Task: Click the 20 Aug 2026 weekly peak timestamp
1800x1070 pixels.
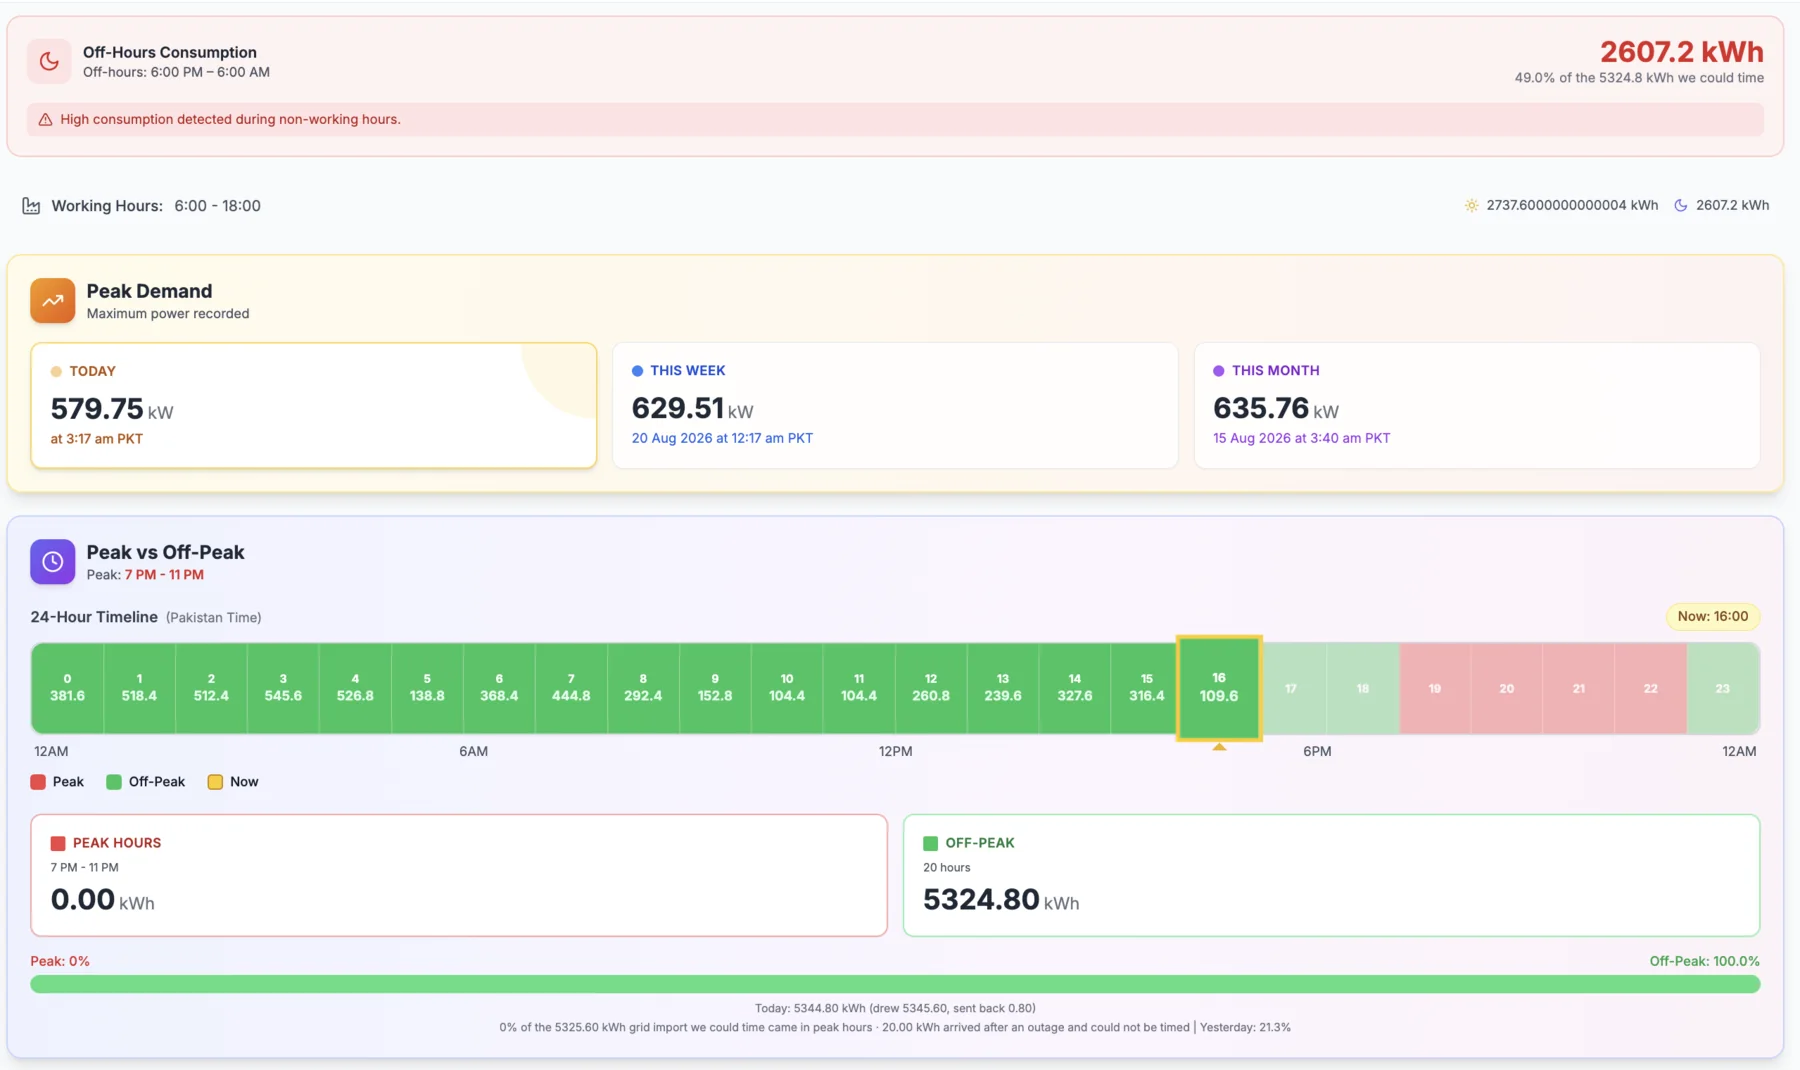Action: click(722, 438)
